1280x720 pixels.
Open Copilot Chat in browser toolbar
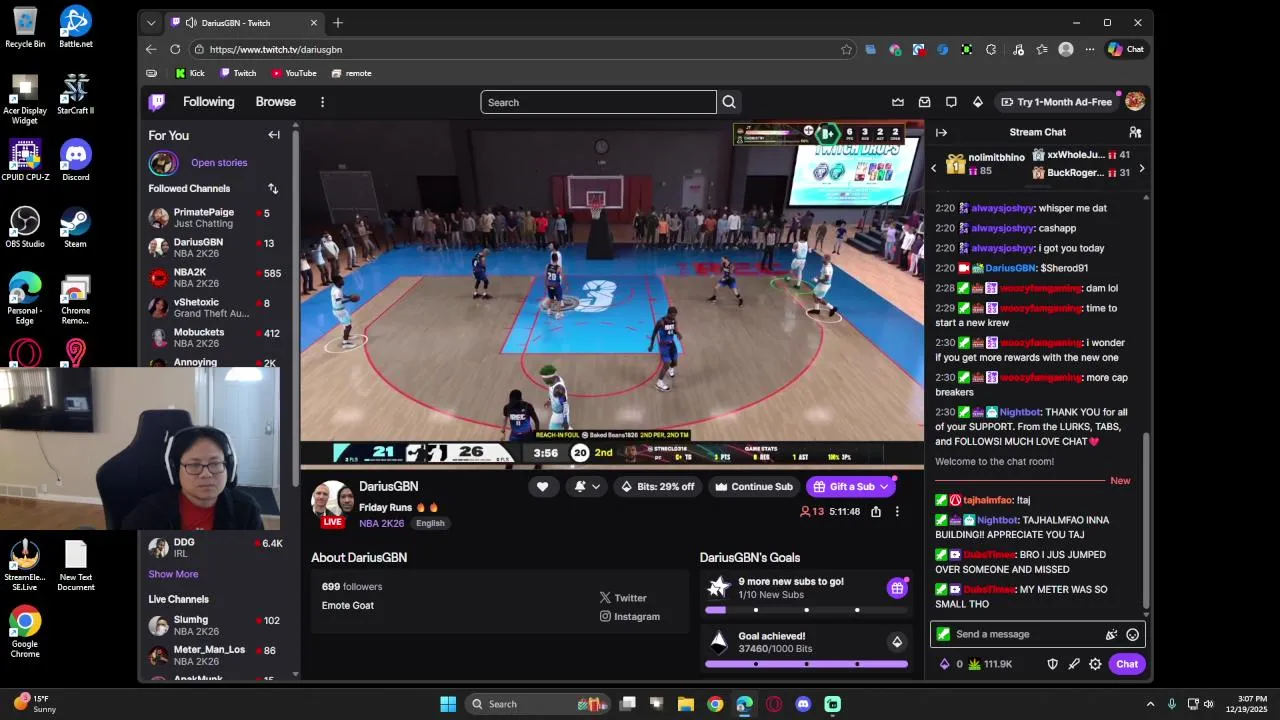[1126, 49]
